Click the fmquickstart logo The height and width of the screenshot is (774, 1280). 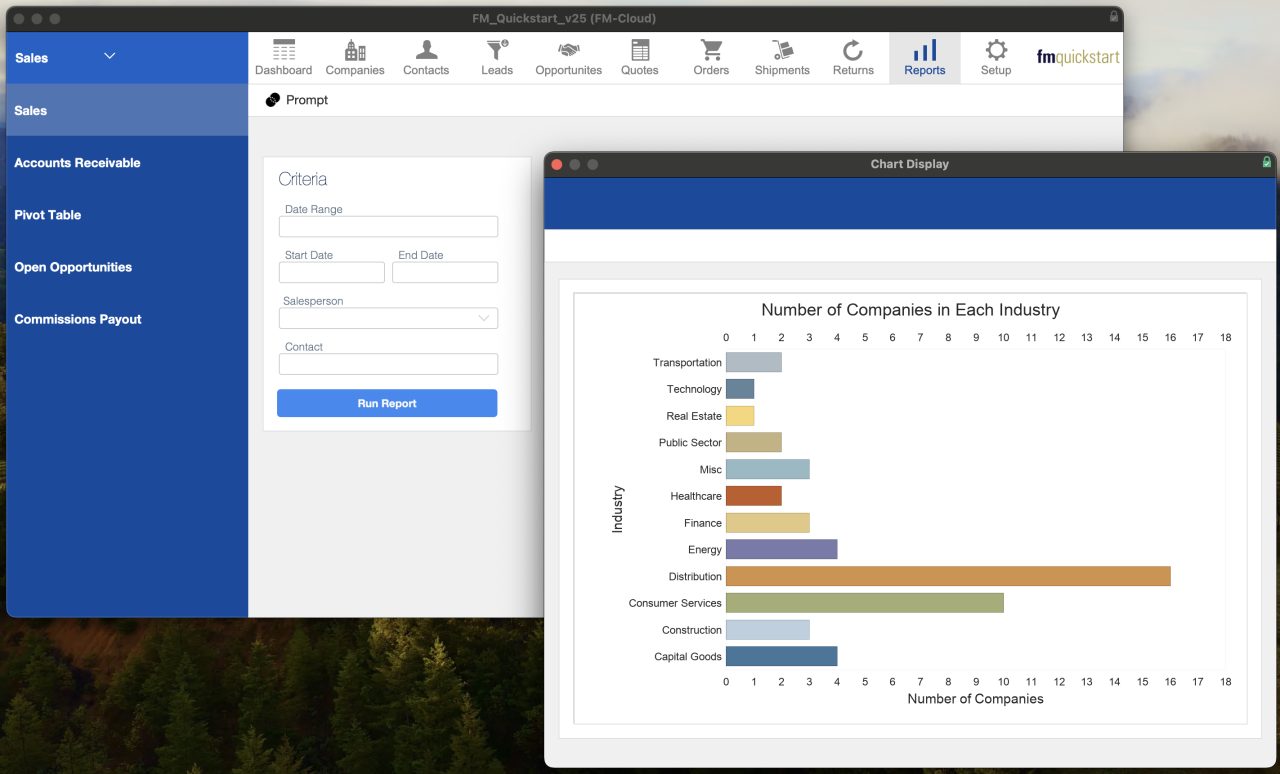click(x=1078, y=57)
